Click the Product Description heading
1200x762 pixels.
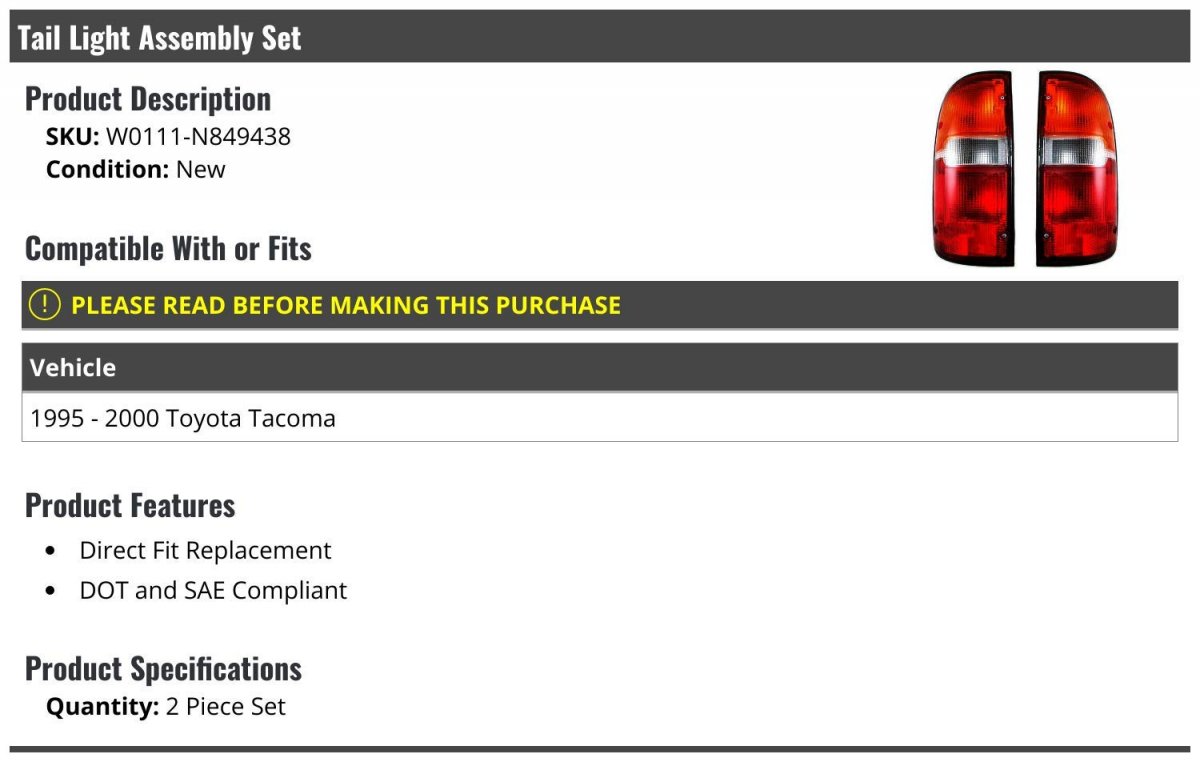coord(148,98)
